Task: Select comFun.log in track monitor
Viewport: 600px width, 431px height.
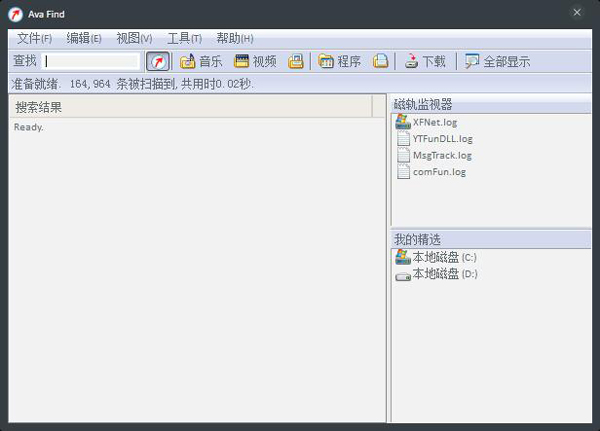Action: point(439,172)
